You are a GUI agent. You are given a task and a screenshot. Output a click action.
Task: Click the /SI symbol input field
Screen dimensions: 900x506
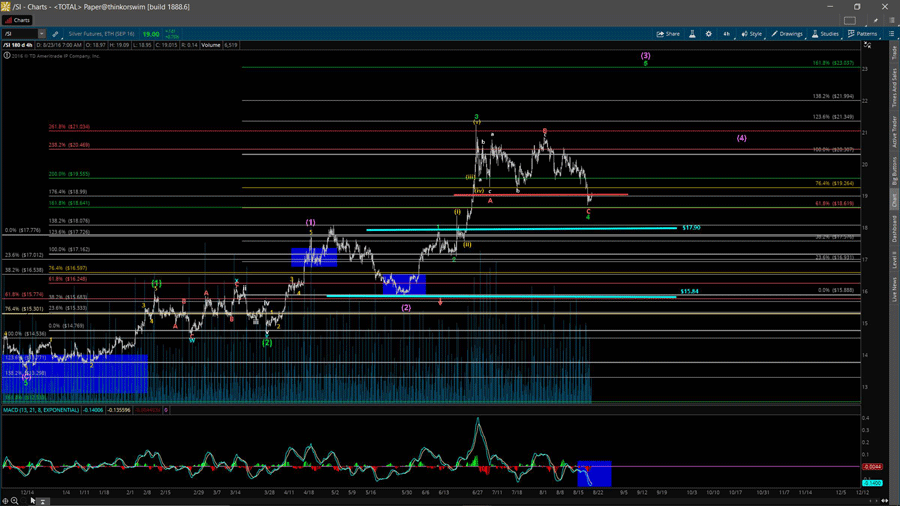coord(20,34)
